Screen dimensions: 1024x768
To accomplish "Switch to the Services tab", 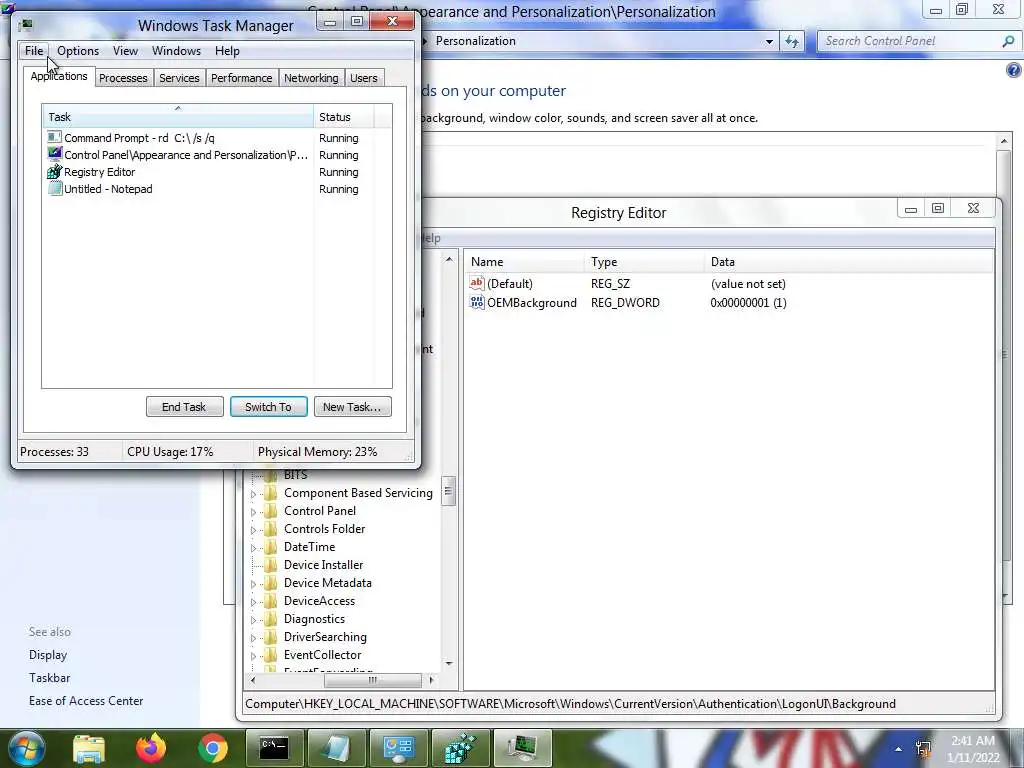I will (x=179, y=78).
